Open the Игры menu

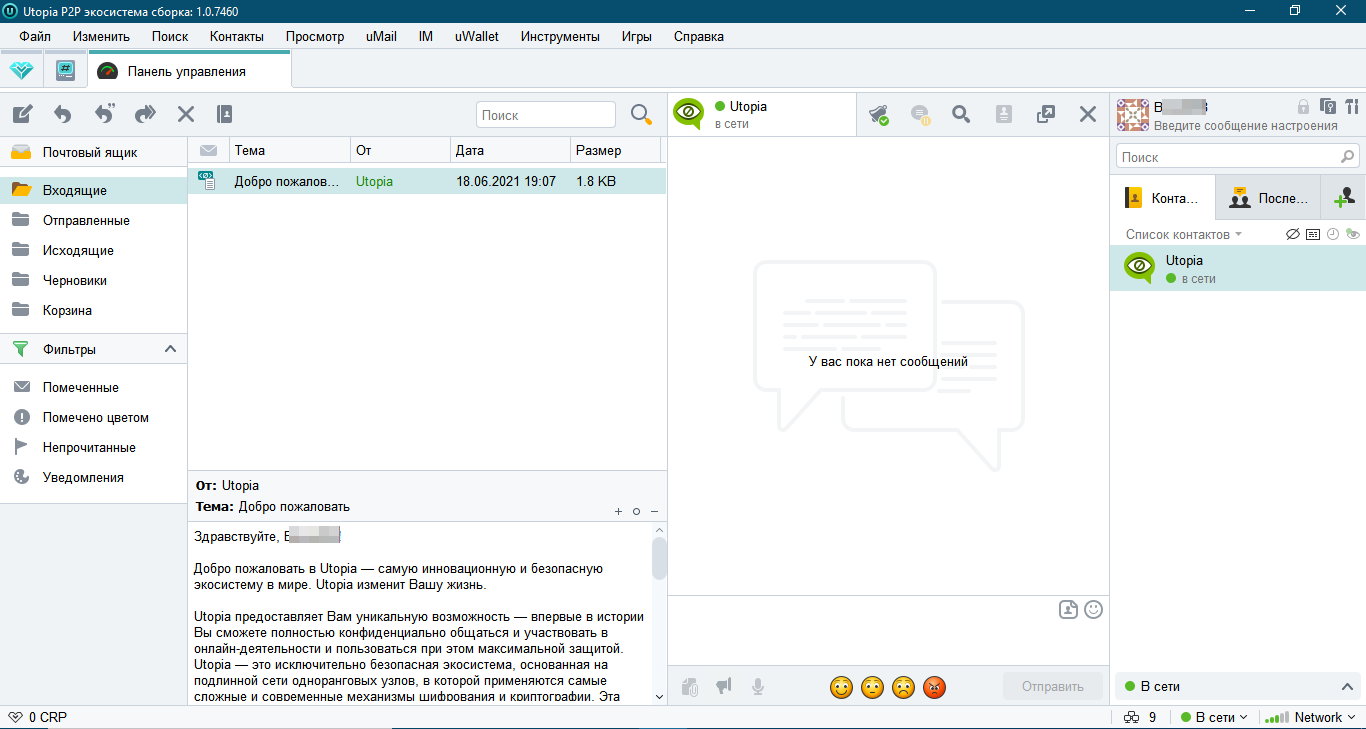pos(636,36)
